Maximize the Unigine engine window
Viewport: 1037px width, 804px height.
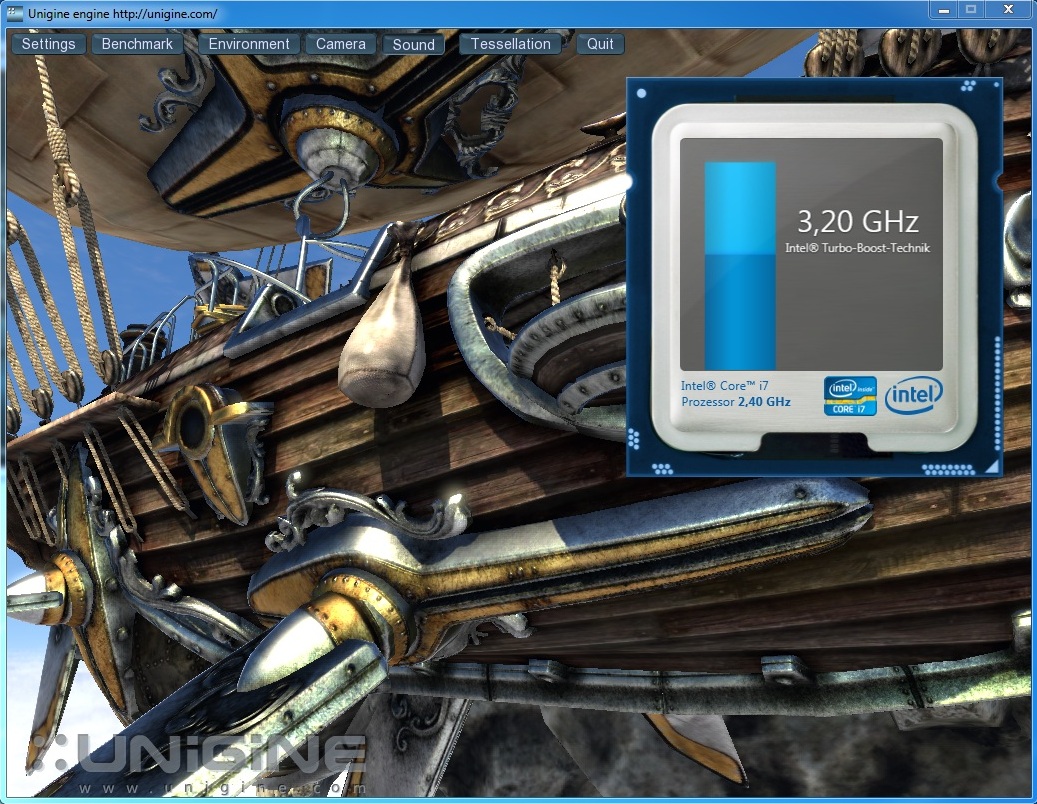coord(971,10)
